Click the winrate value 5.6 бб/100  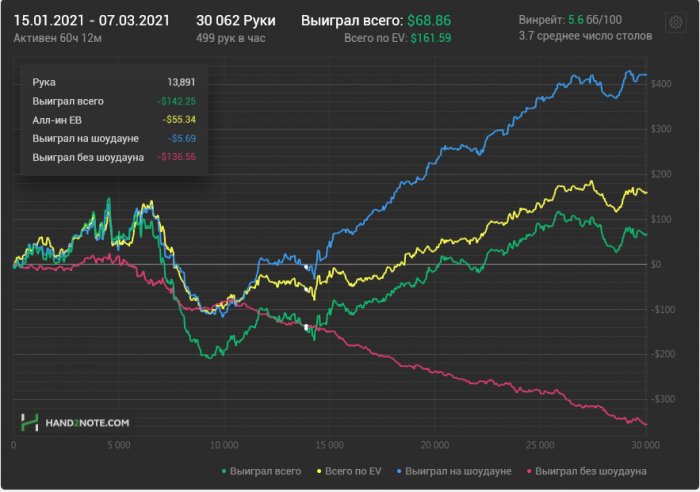pyautogui.click(x=595, y=20)
